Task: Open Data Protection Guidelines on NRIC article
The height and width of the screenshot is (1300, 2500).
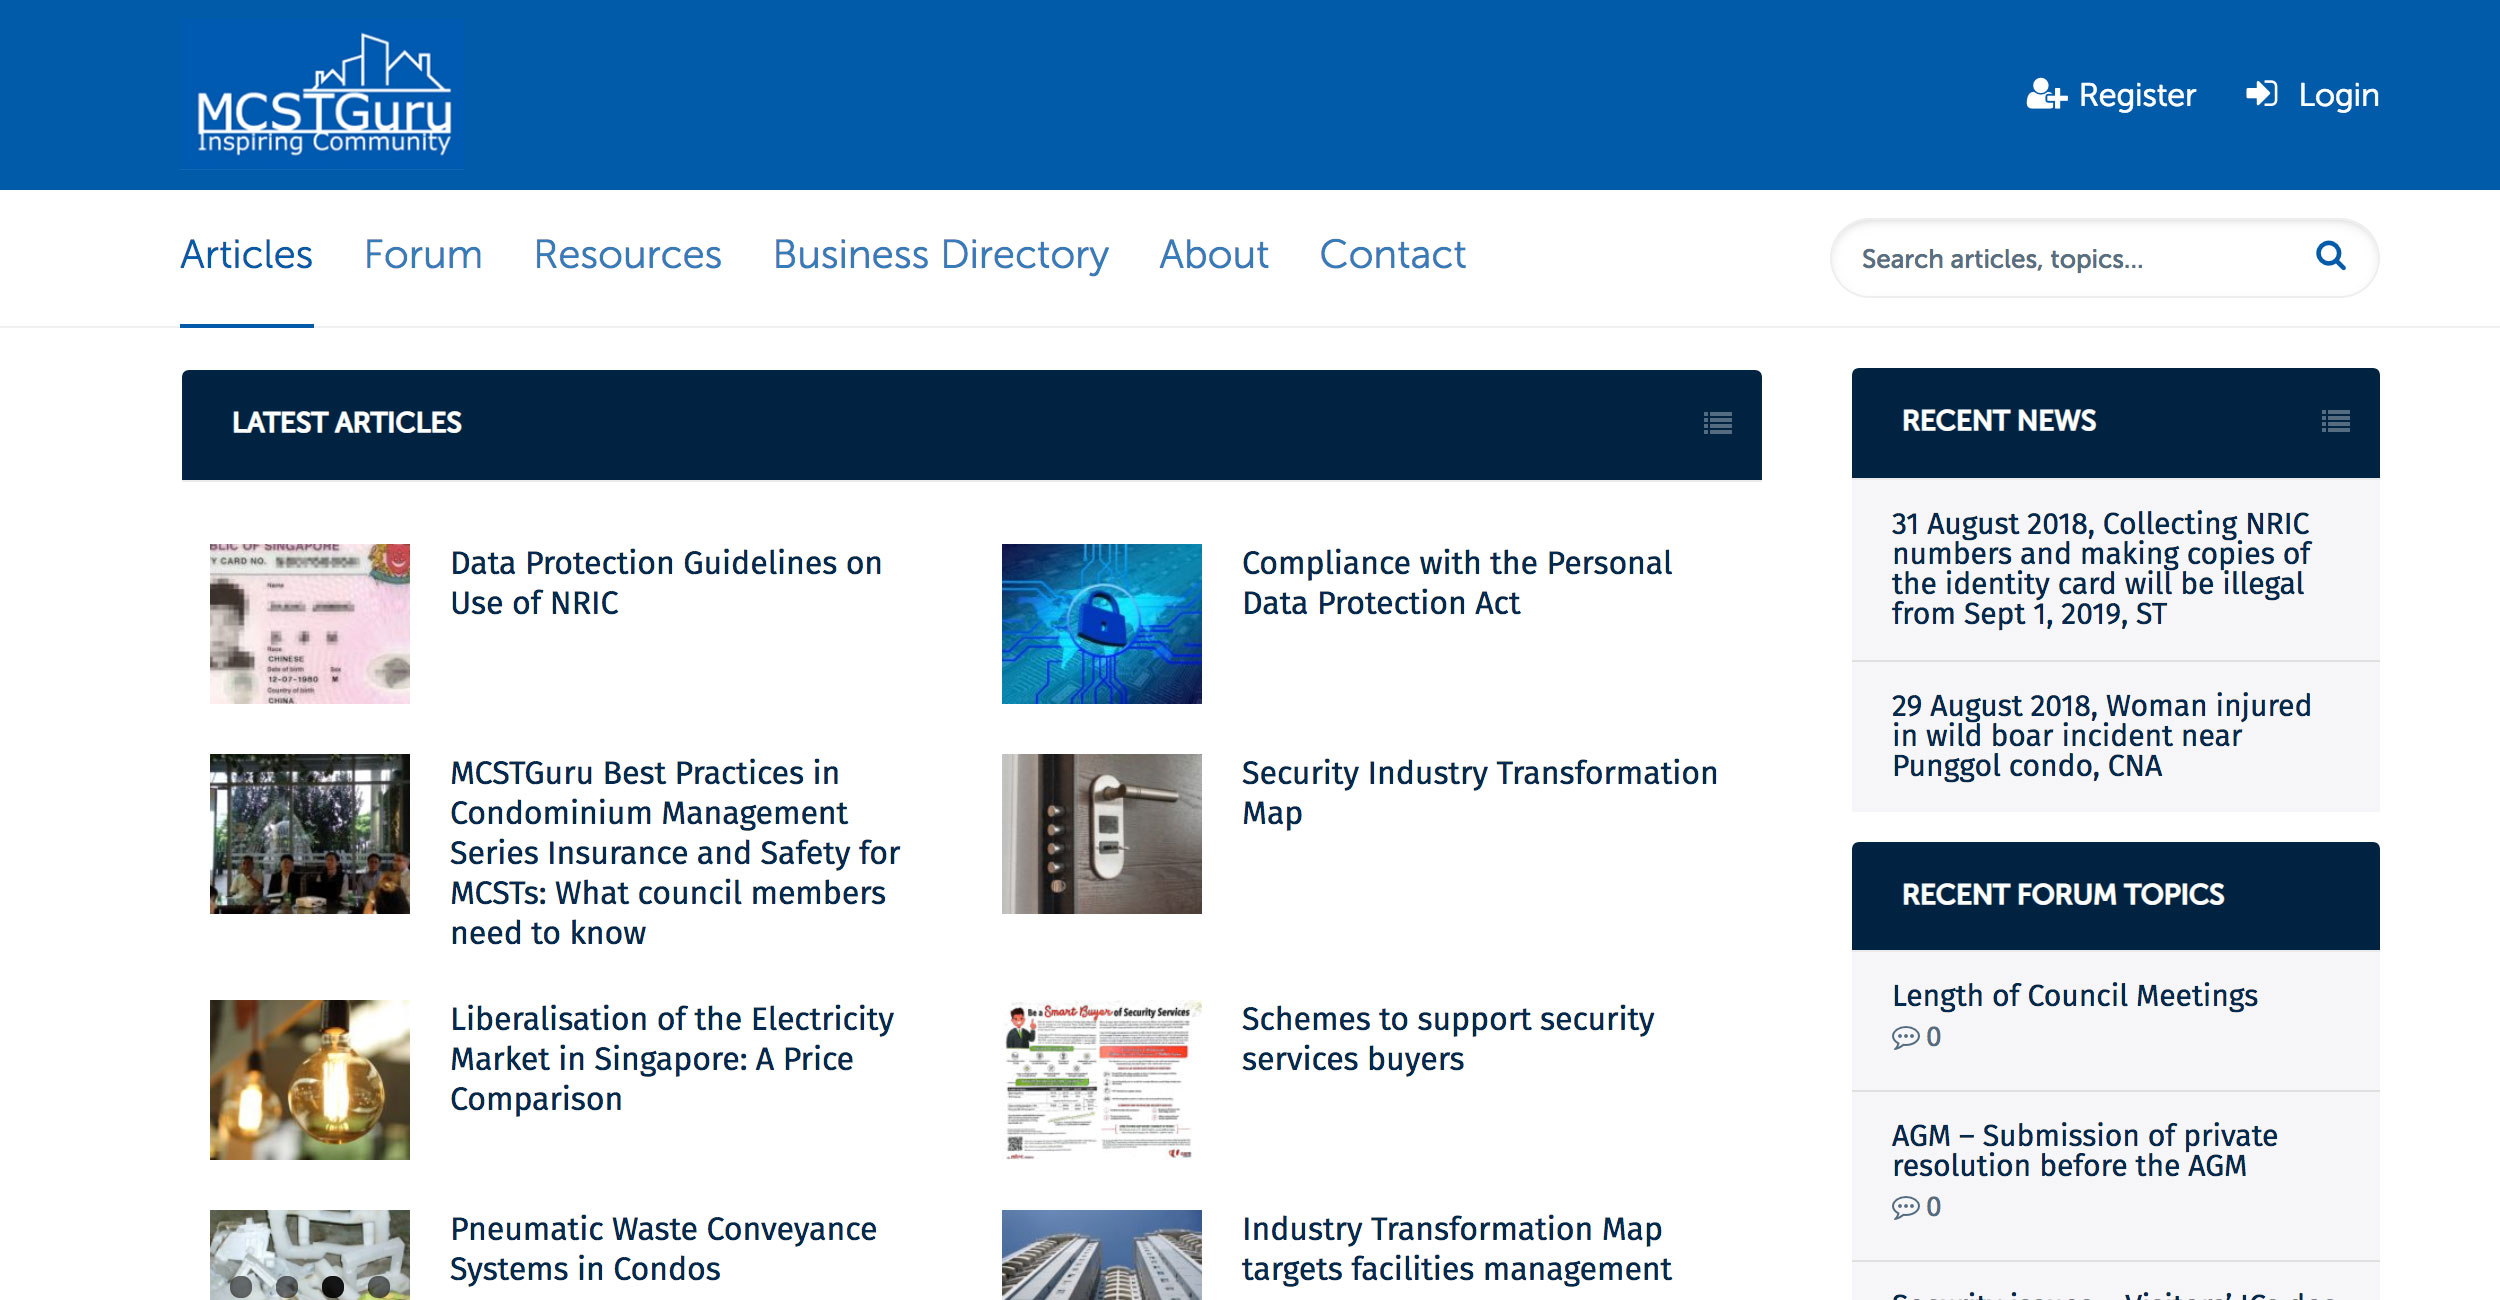Action: point(665,583)
